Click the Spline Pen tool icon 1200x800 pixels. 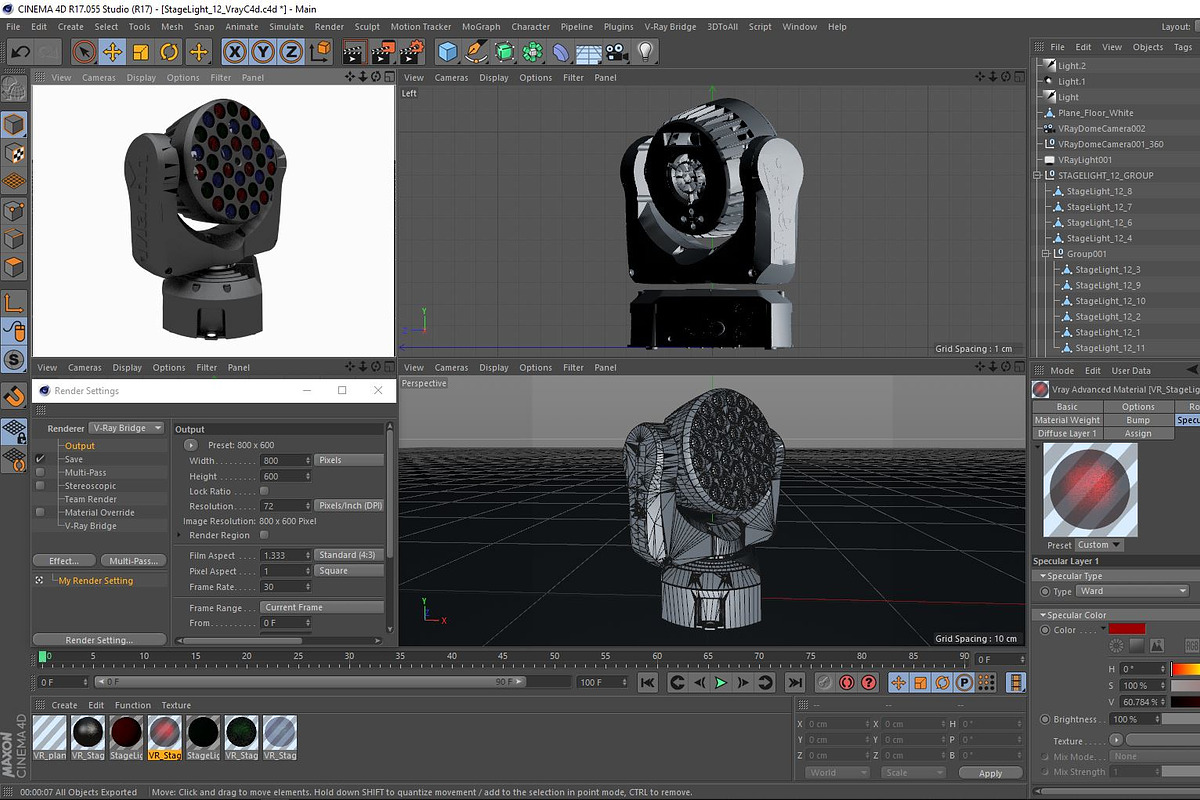[x=476, y=52]
